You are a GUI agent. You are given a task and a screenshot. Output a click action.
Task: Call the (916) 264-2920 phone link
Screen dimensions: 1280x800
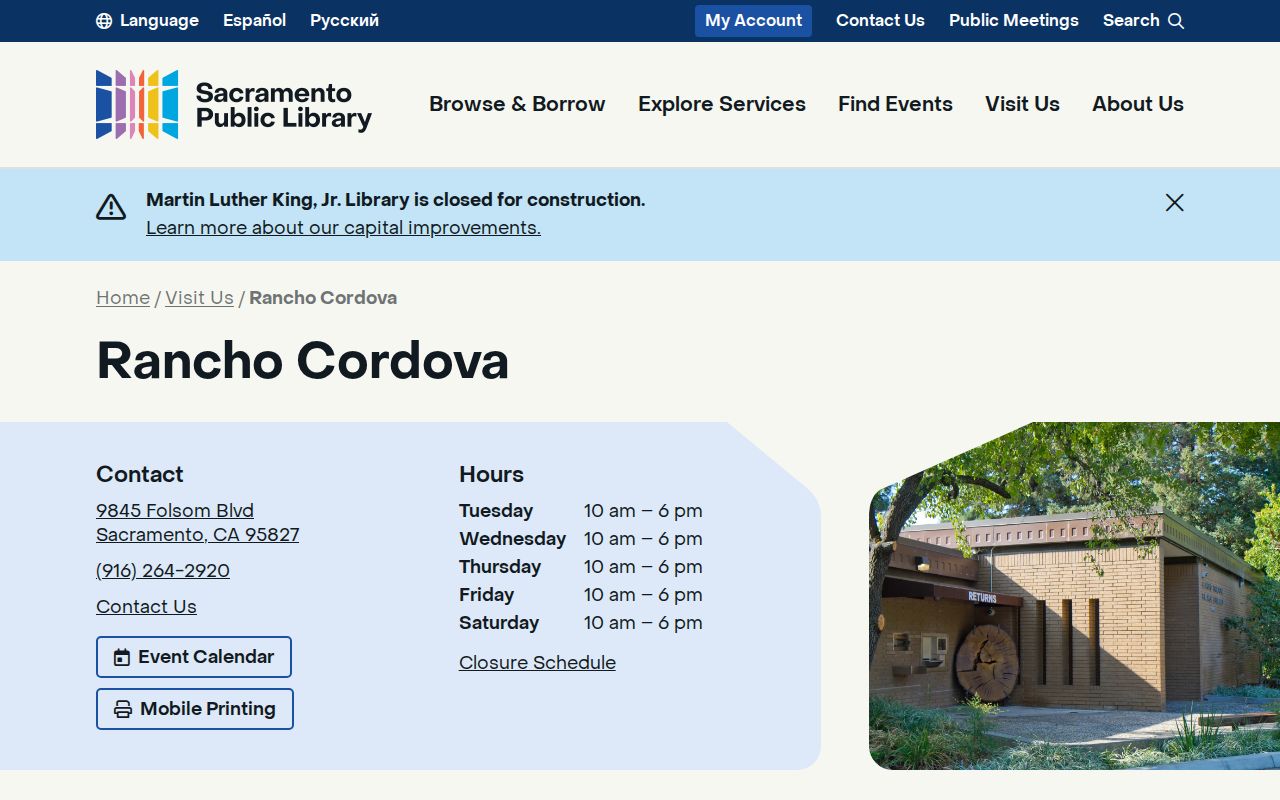tap(163, 571)
